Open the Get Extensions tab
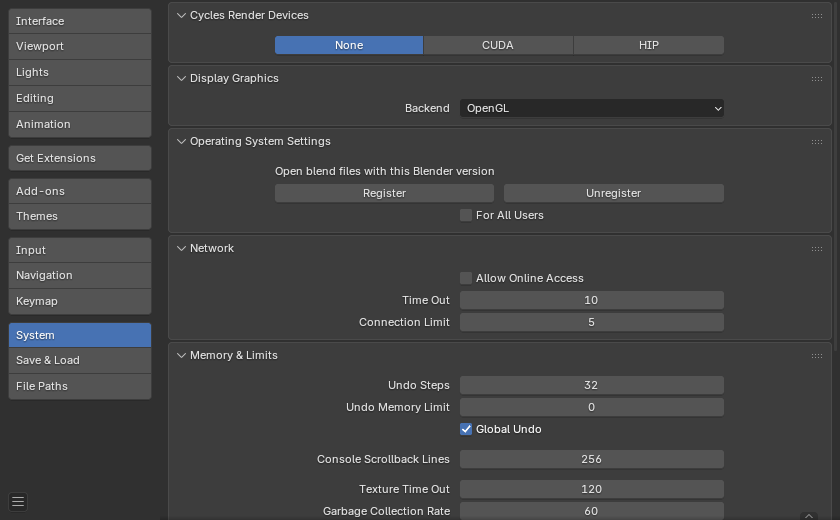Image resolution: width=840 pixels, height=520 pixels. 80,158
